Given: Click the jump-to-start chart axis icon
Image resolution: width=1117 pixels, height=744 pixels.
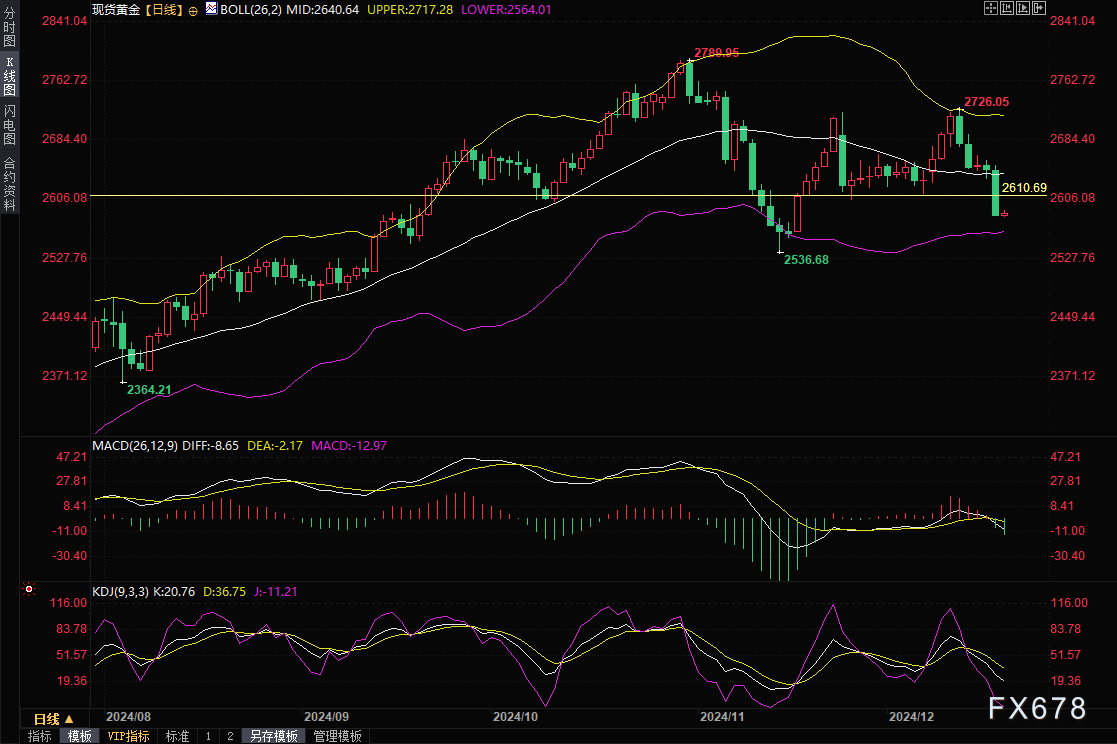Looking at the screenshot, I should click(1007, 8).
